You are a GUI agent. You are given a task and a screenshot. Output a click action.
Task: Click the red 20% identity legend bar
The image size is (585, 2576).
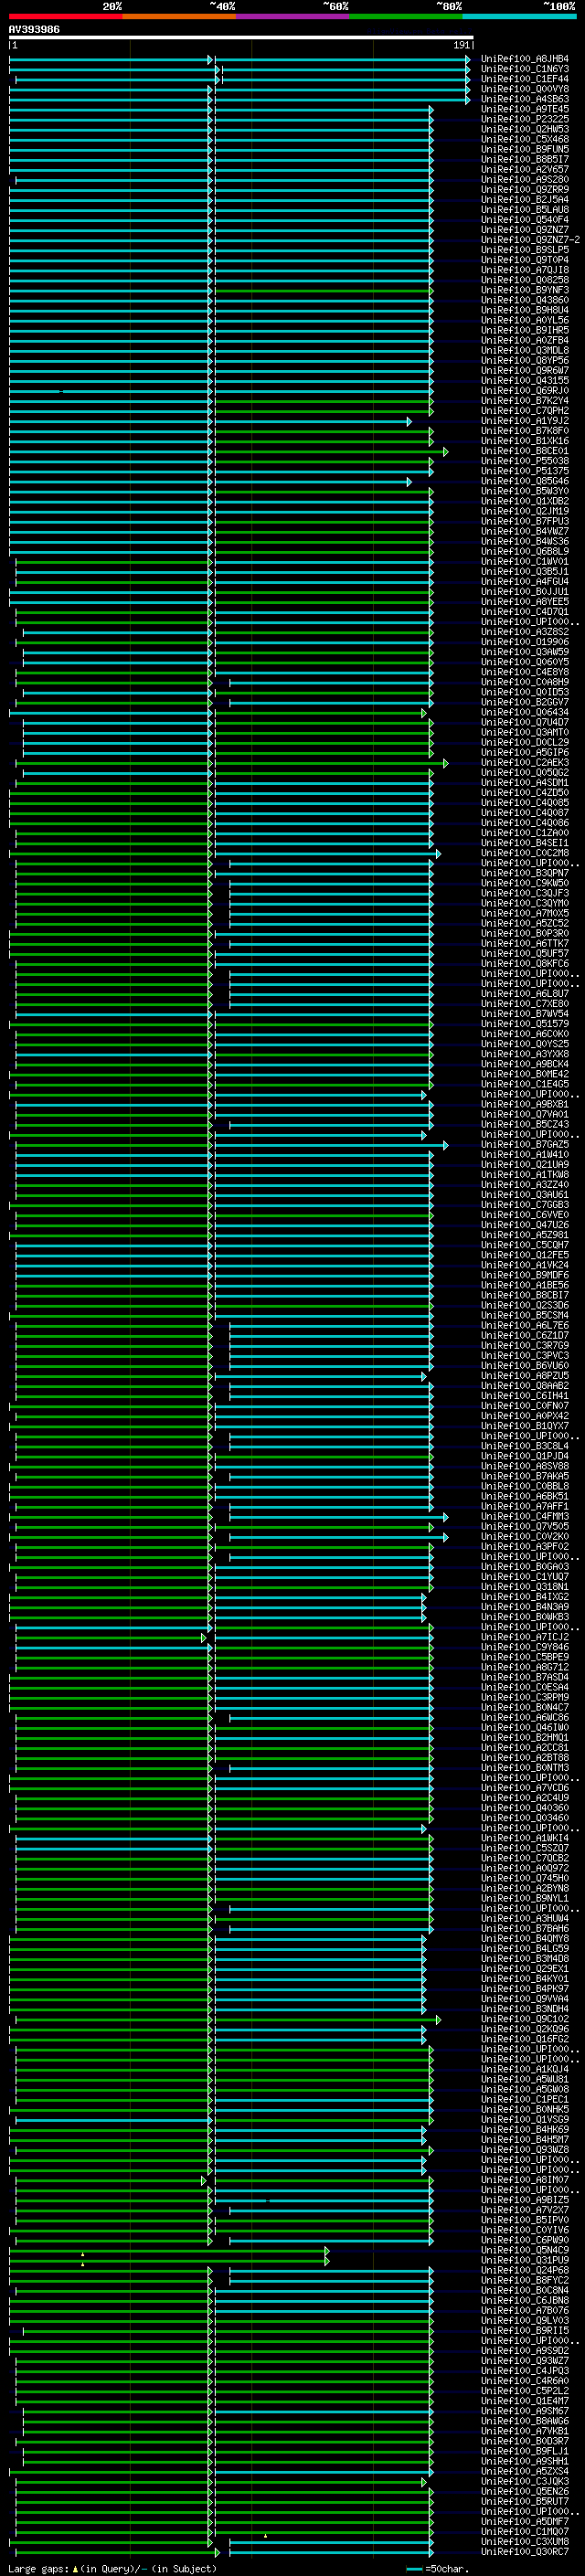[x=66, y=16]
